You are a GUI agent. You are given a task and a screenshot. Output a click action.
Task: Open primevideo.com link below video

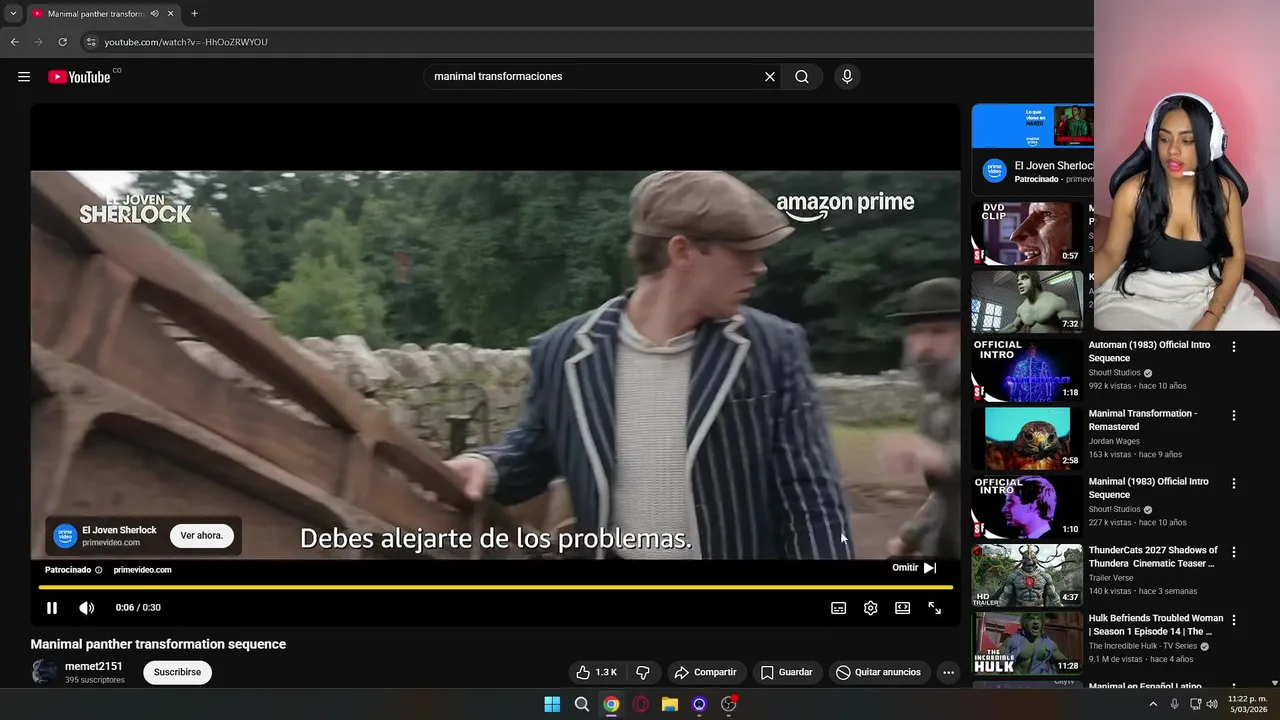(143, 570)
